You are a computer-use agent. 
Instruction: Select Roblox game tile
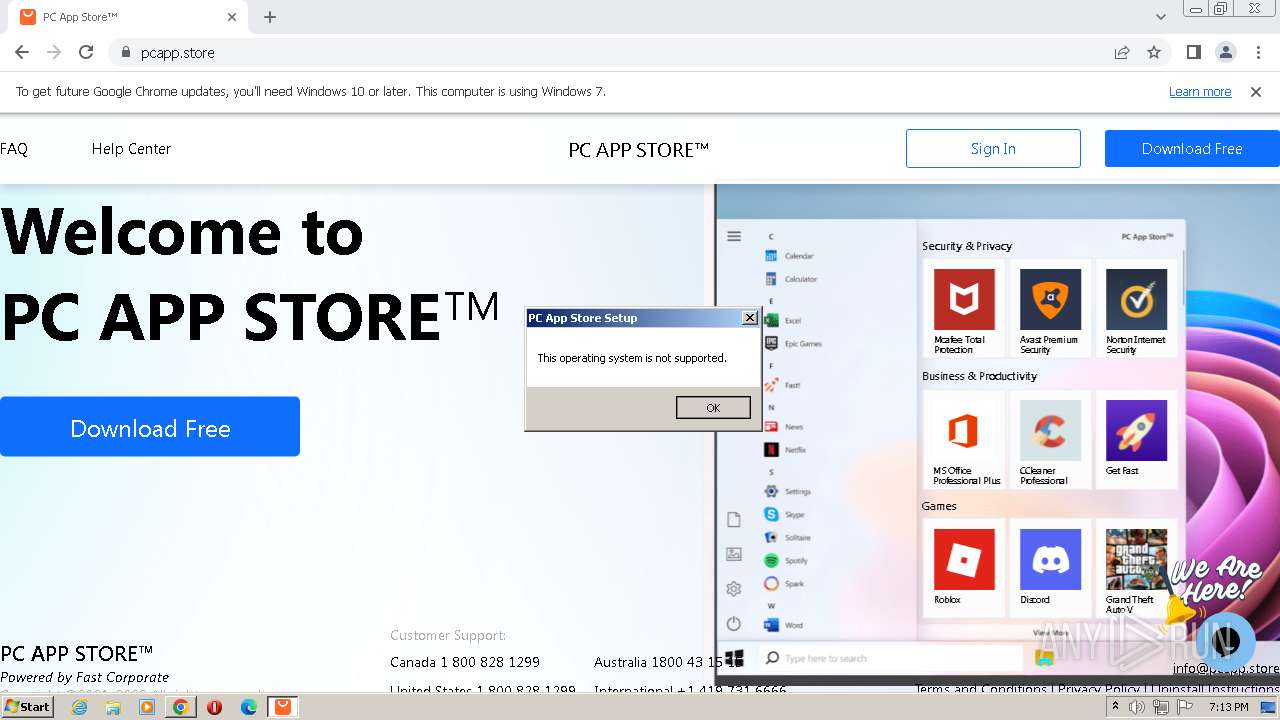coord(964,567)
